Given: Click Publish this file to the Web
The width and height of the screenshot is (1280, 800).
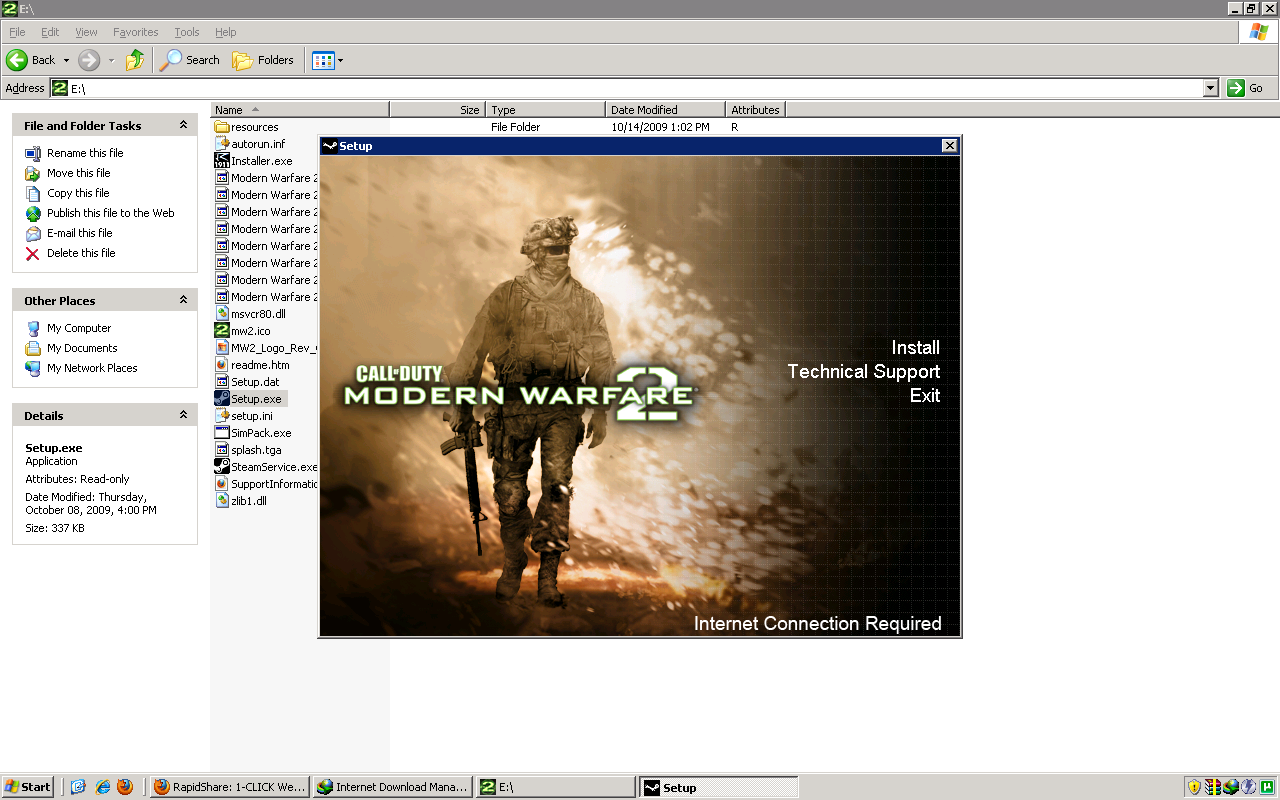Looking at the screenshot, I should point(111,213).
